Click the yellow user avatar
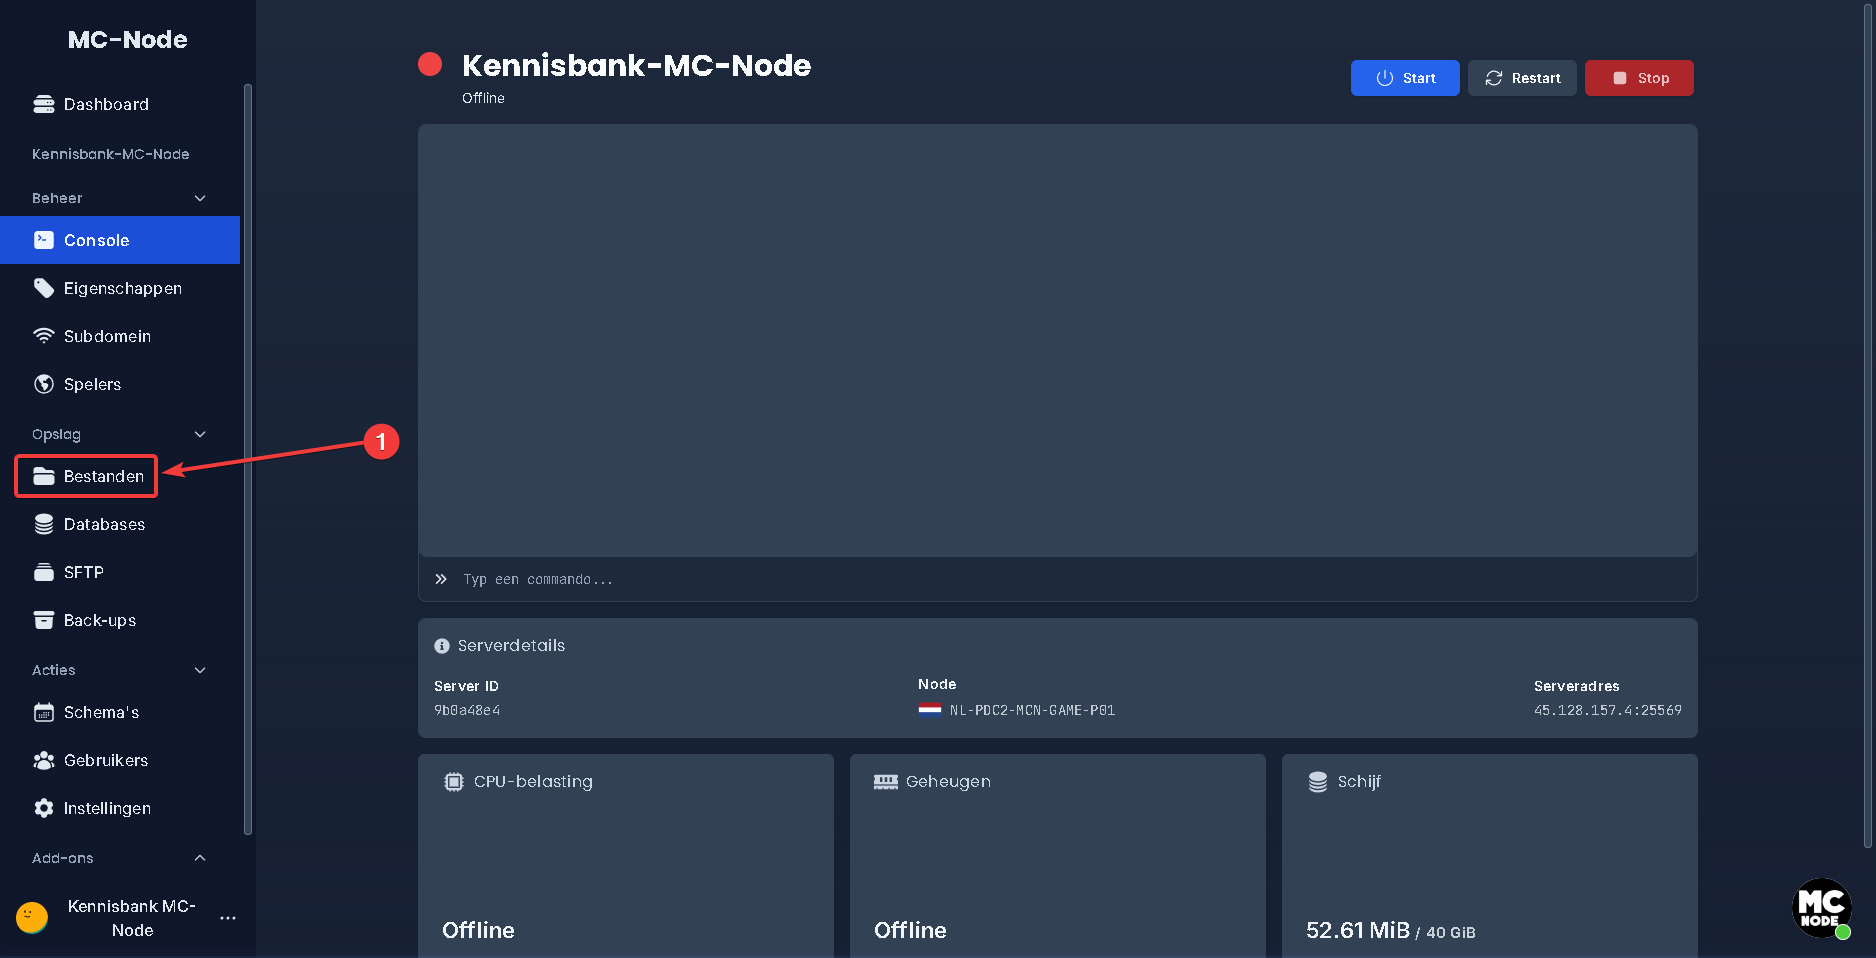 click(32, 917)
